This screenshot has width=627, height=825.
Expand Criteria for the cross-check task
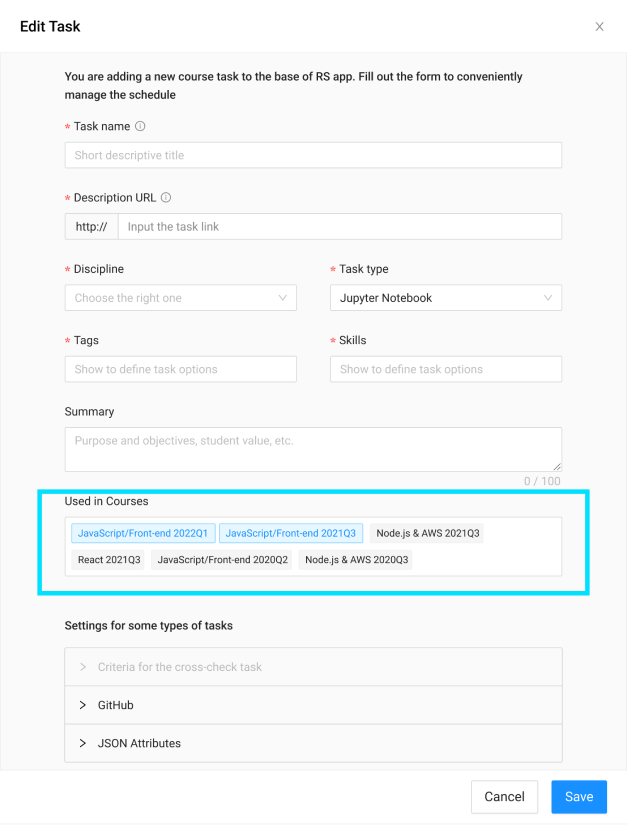[x=313, y=667]
